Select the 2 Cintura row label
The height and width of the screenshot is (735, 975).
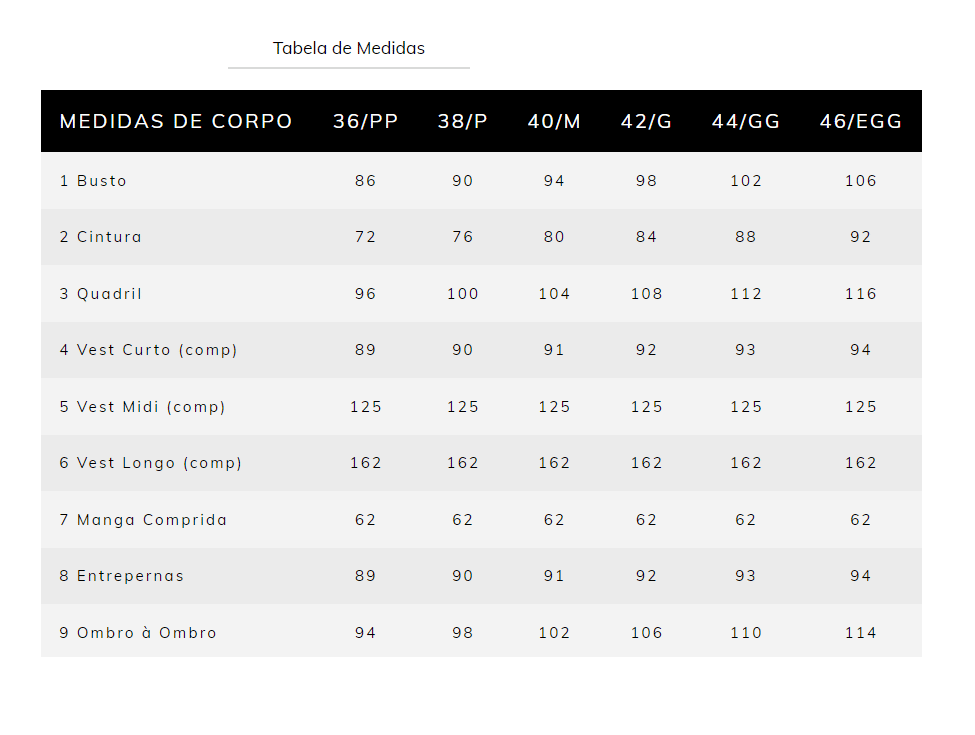tap(100, 237)
